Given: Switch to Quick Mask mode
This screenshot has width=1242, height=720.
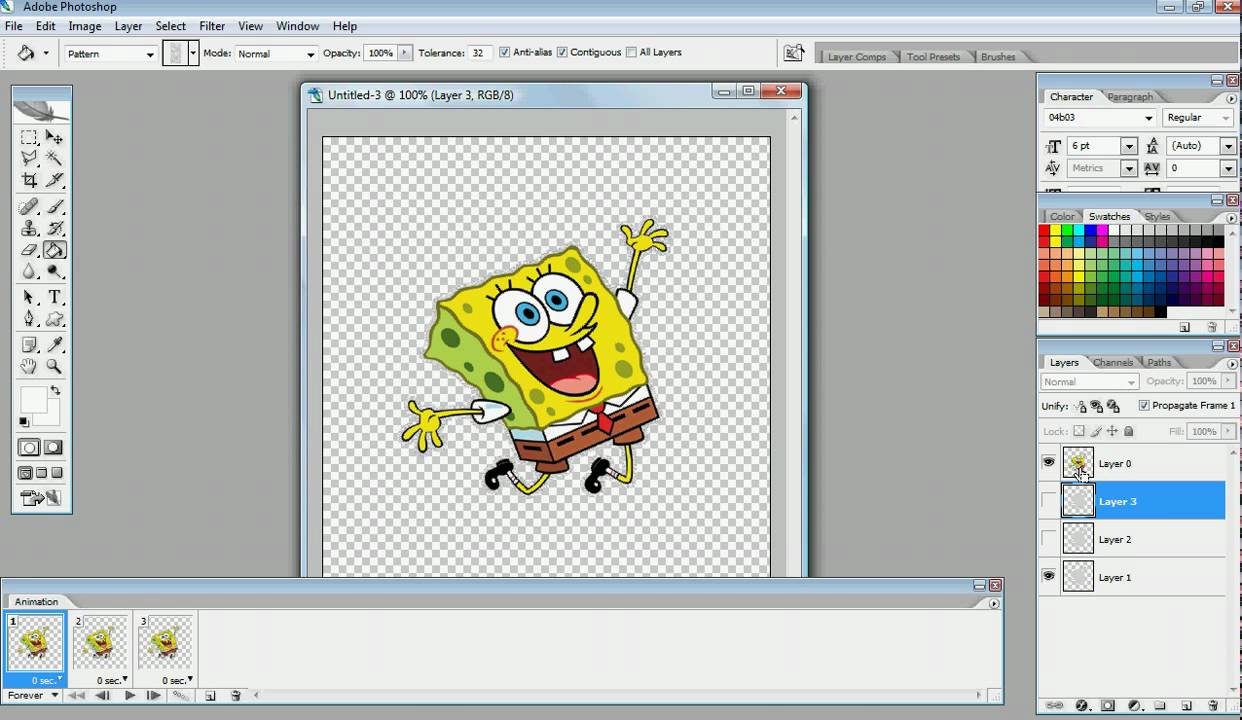Looking at the screenshot, I should pyautogui.click(x=53, y=448).
